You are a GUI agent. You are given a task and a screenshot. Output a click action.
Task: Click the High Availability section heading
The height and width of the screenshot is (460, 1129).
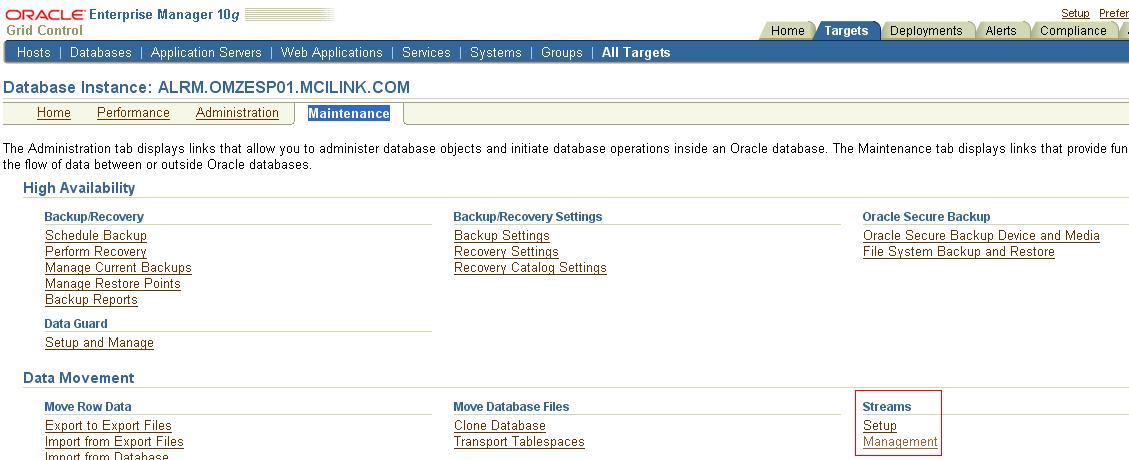(79, 188)
